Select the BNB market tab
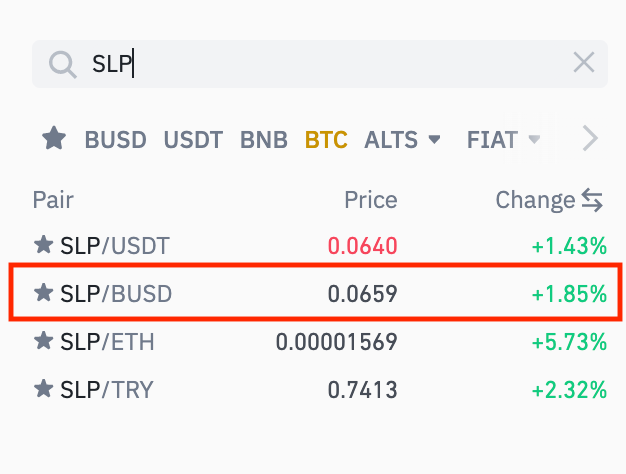Image resolution: width=626 pixels, height=474 pixels. click(x=264, y=140)
